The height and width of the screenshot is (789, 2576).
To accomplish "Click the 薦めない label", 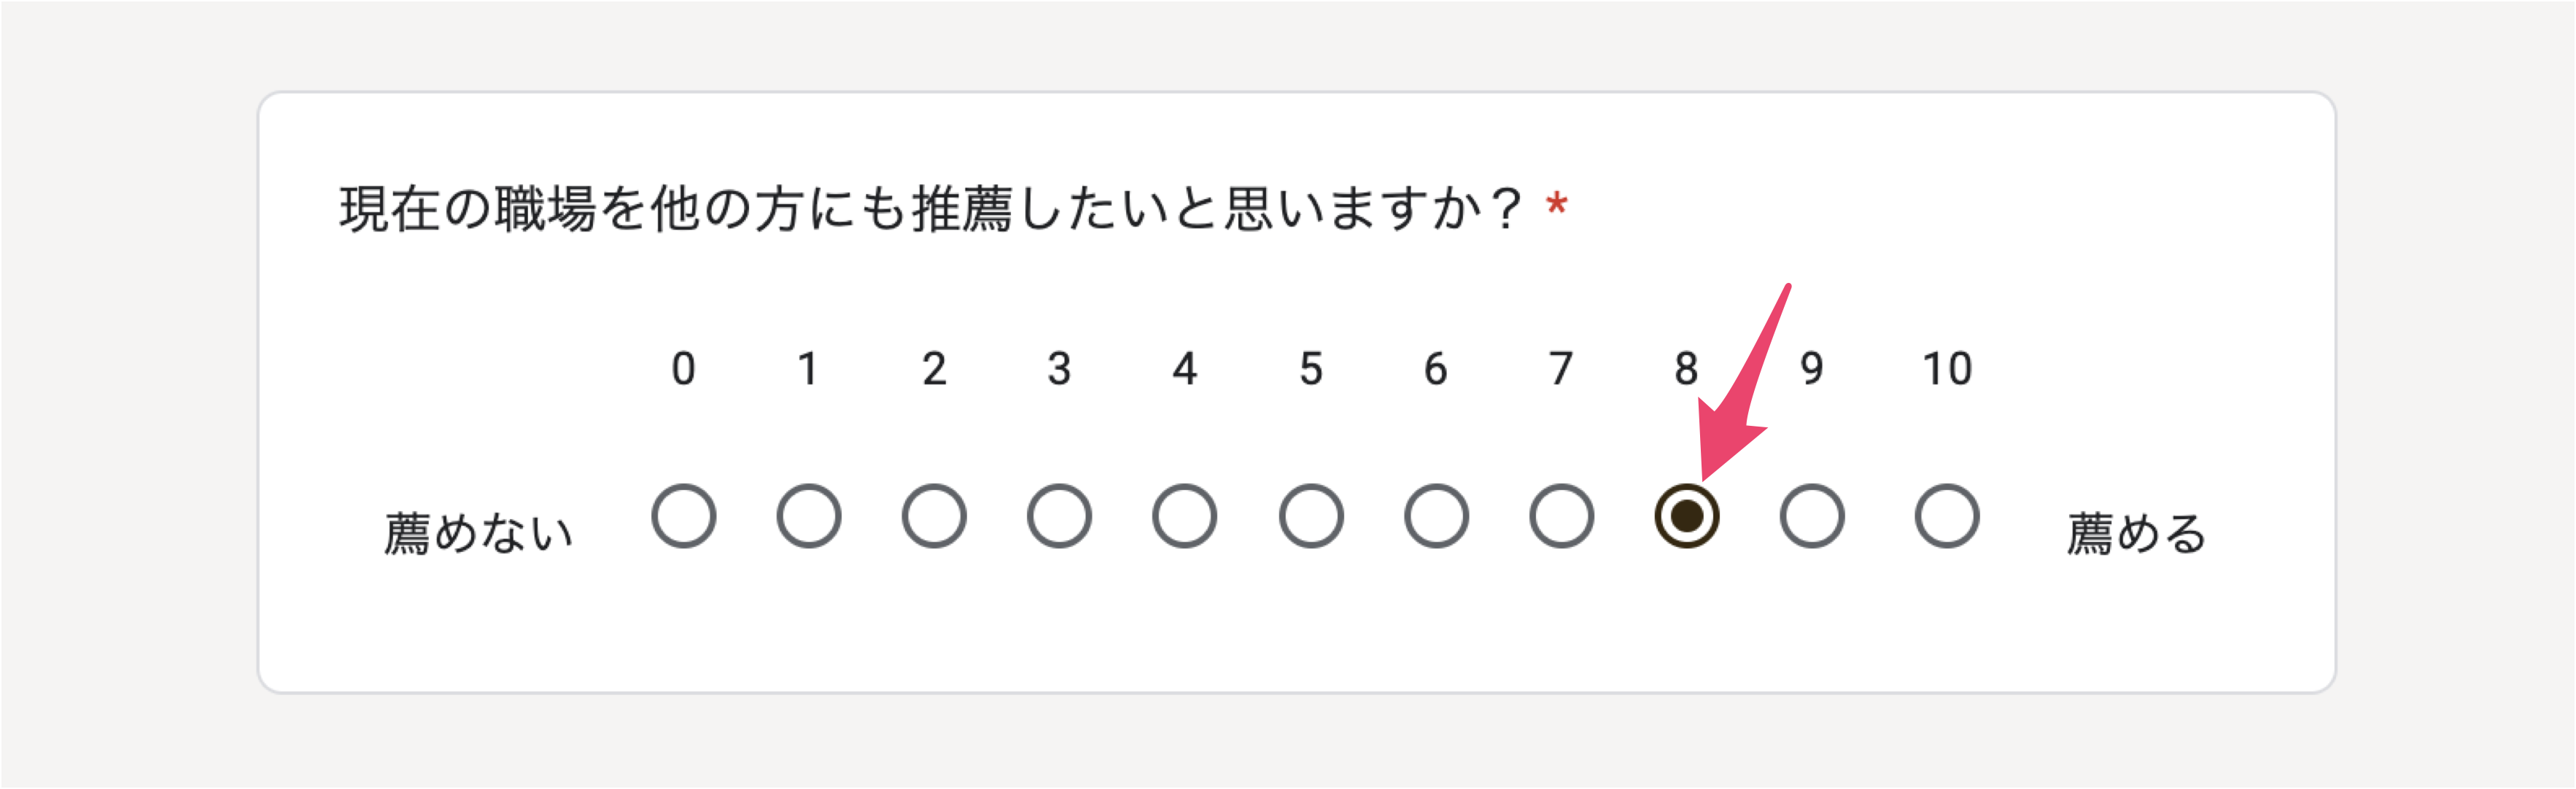I will pyautogui.click(x=478, y=533).
